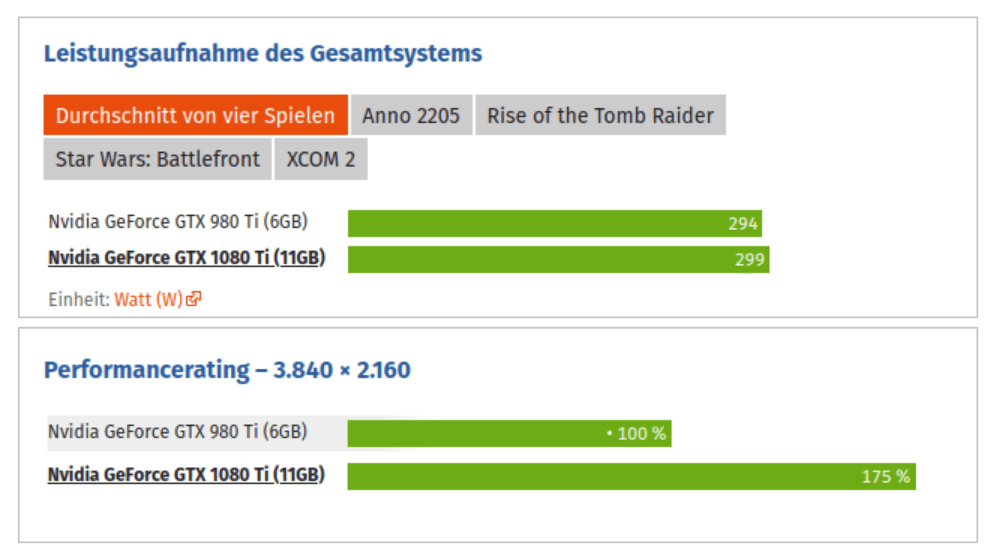Screen dimensions: 999x549
Task: Select the XCOM 2 tab
Action: [x=320, y=159]
